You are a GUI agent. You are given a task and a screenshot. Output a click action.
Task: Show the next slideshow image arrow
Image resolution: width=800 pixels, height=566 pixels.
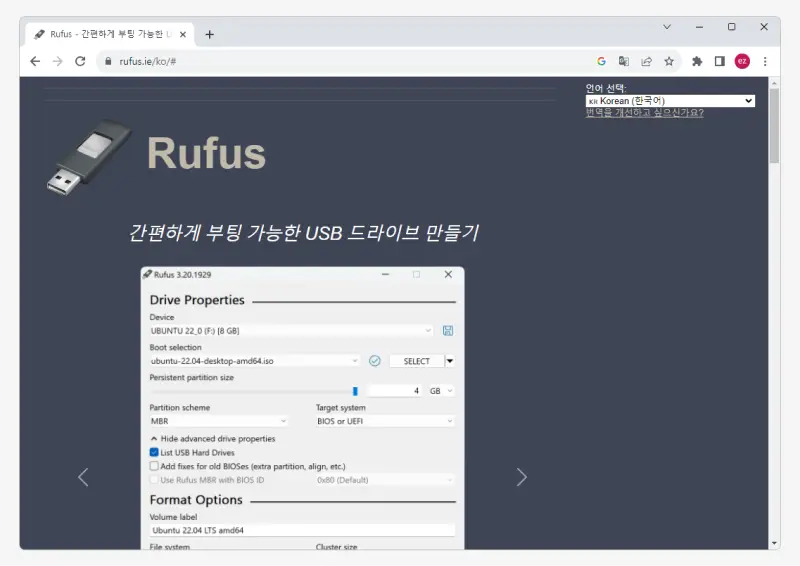(x=521, y=477)
